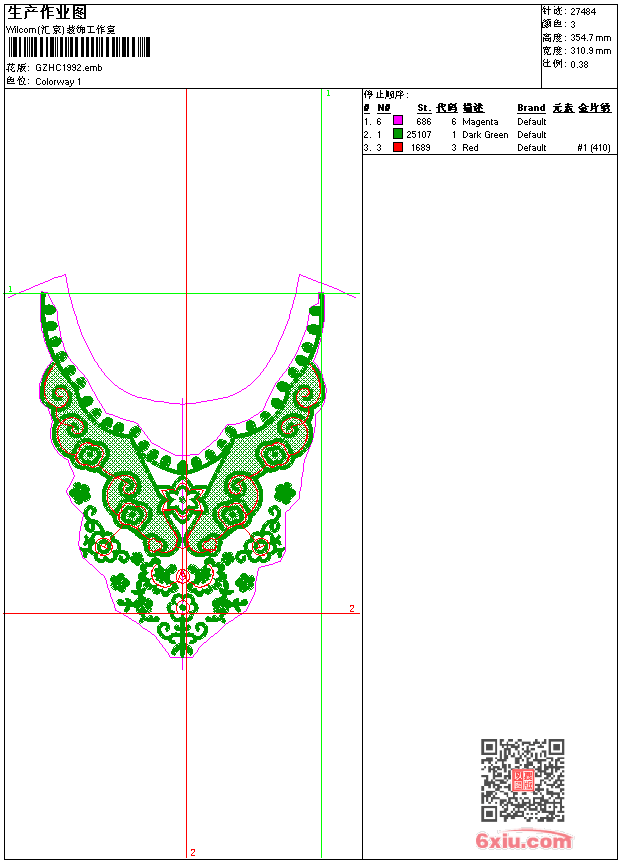This screenshot has width=620, height=860.
Task: Click Default brand in the Red row
Action: (x=532, y=148)
